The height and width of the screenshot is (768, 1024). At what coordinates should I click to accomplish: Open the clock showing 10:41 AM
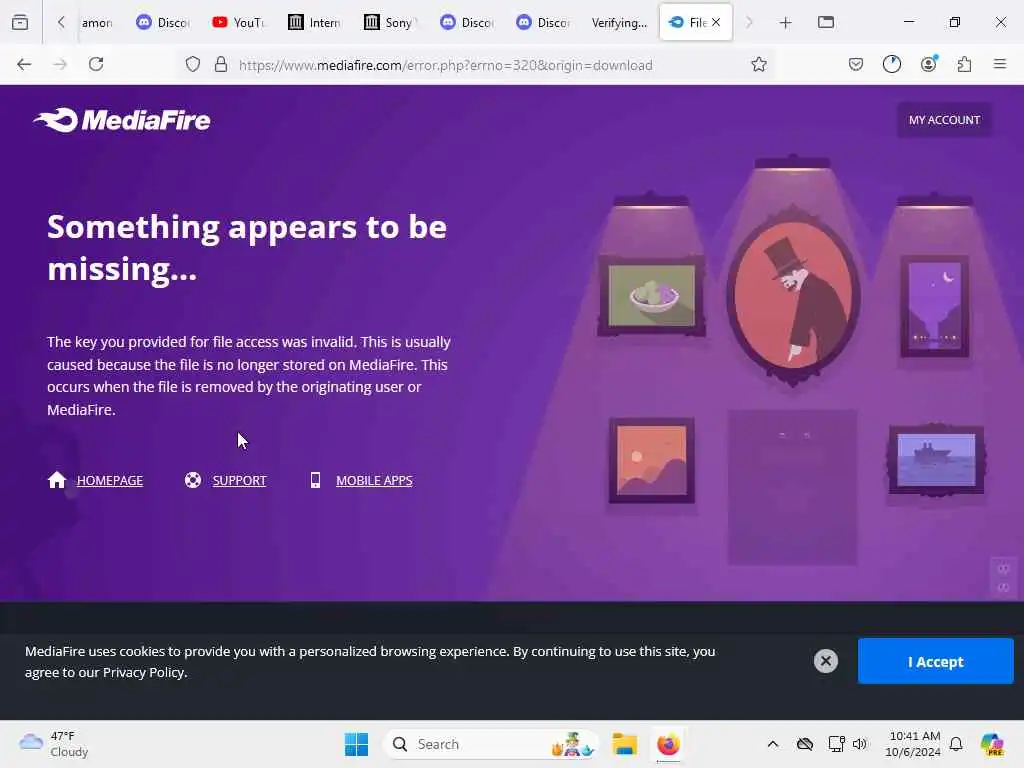click(913, 744)
